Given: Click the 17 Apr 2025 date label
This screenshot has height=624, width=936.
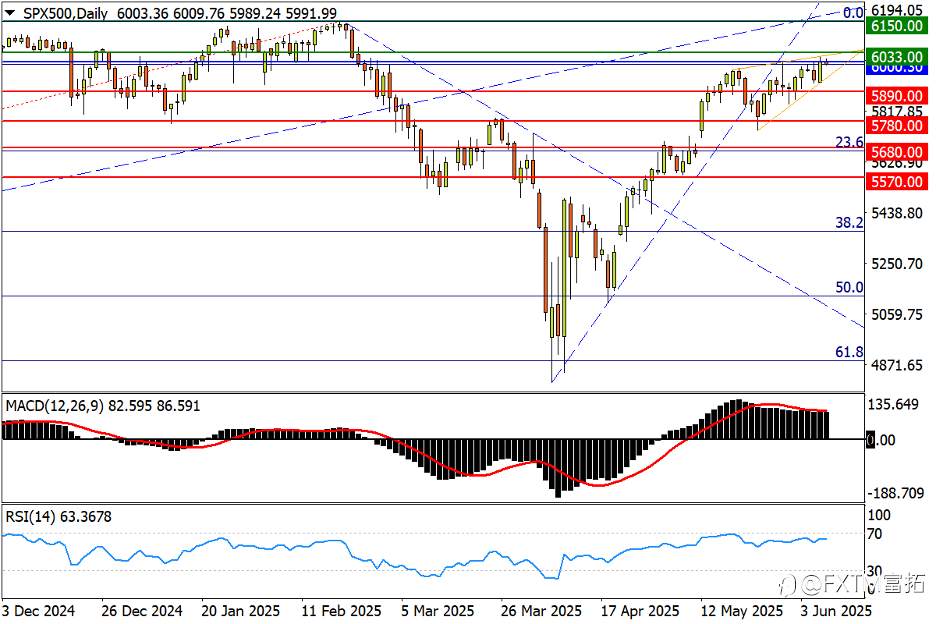Looking at the screenshot, I should coord(641,611).
